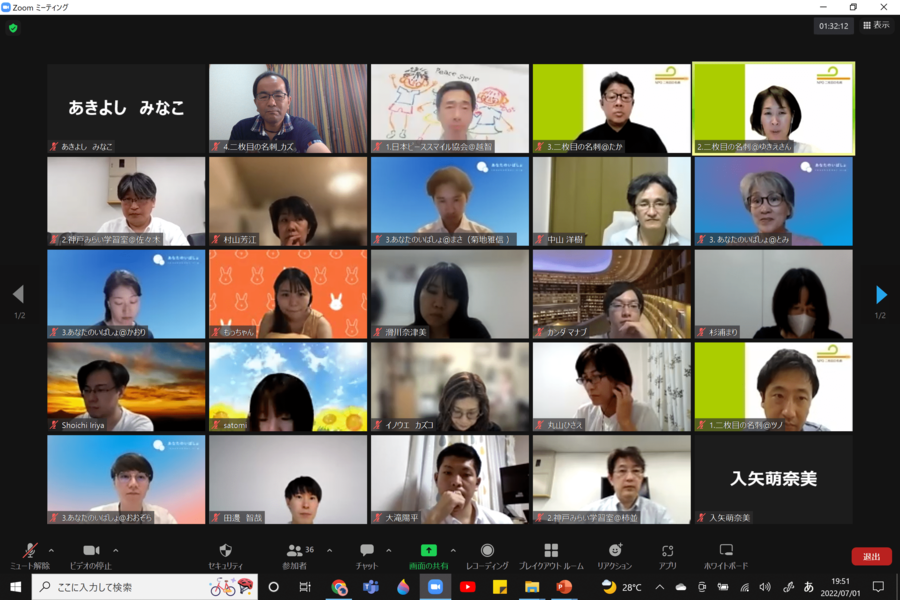
Task: Expand video options arrow beside camera
Action: coord(115,550)
